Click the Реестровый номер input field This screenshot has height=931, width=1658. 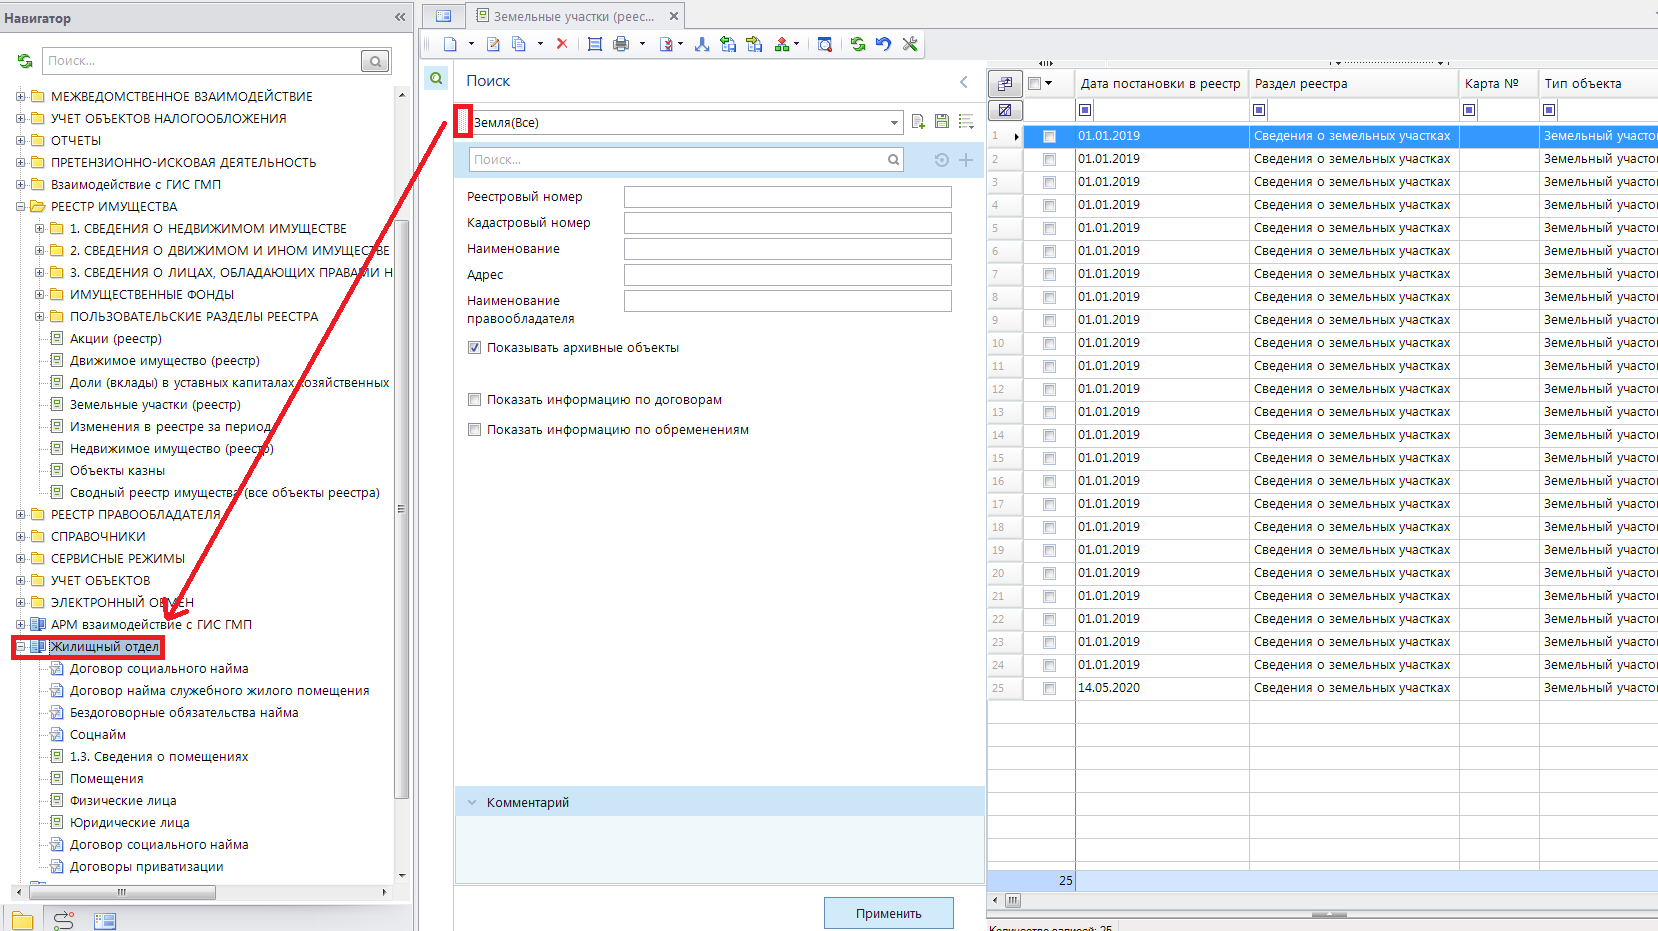click(x=787, y=197)
